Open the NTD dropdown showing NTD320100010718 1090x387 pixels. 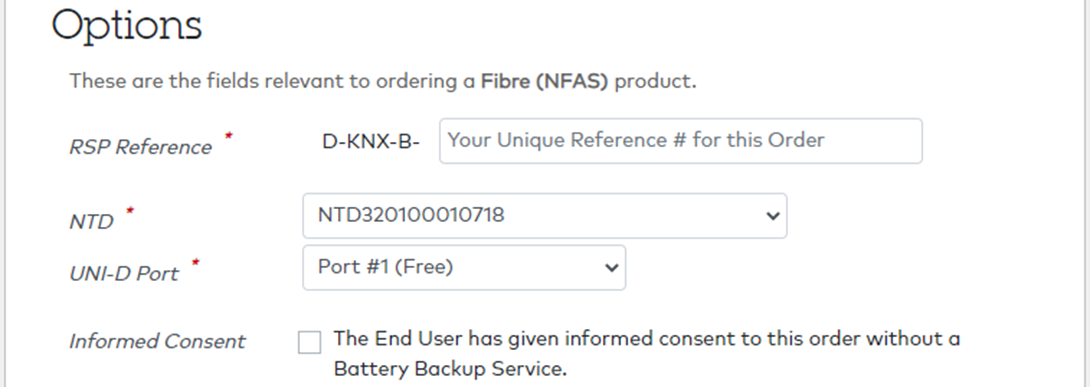pyautogui.click(x=544, y=216)
